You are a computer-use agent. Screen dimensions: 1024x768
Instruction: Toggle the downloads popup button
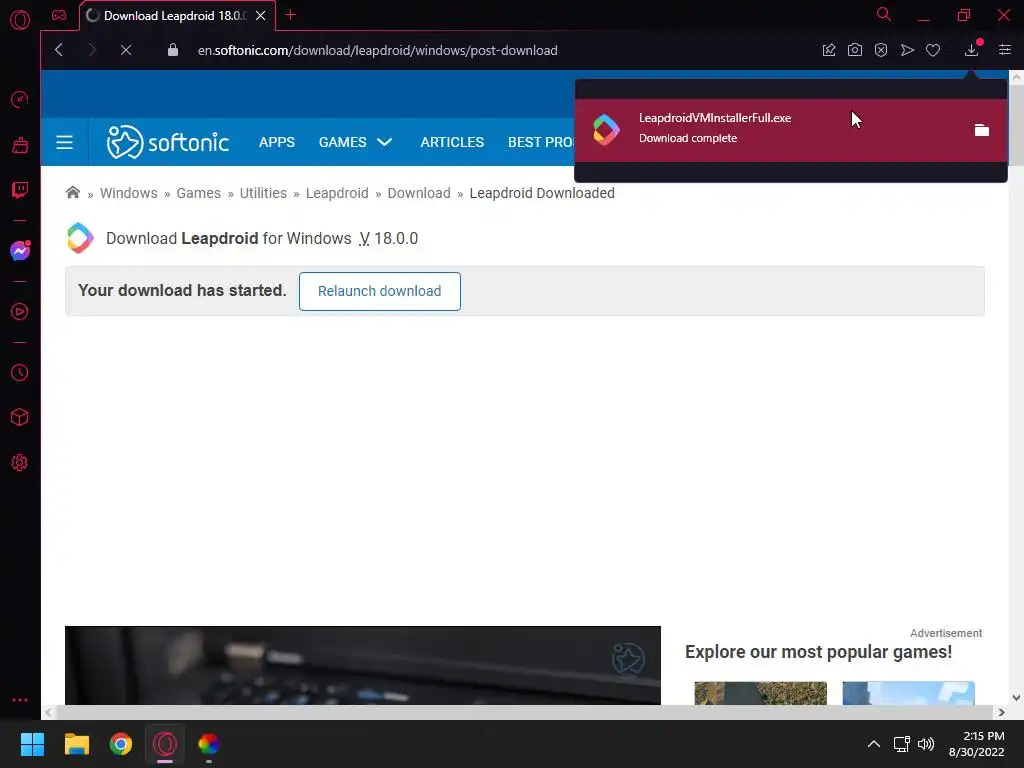[972, 50]
